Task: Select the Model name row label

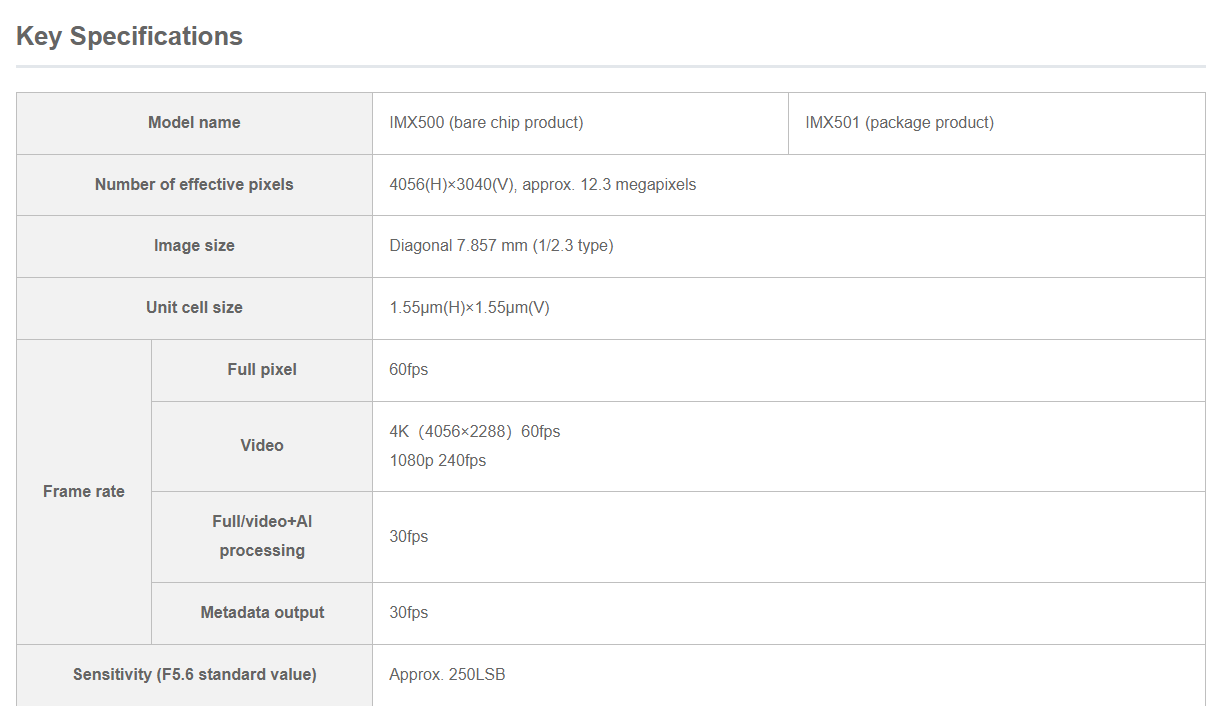Action: point(194,122)
